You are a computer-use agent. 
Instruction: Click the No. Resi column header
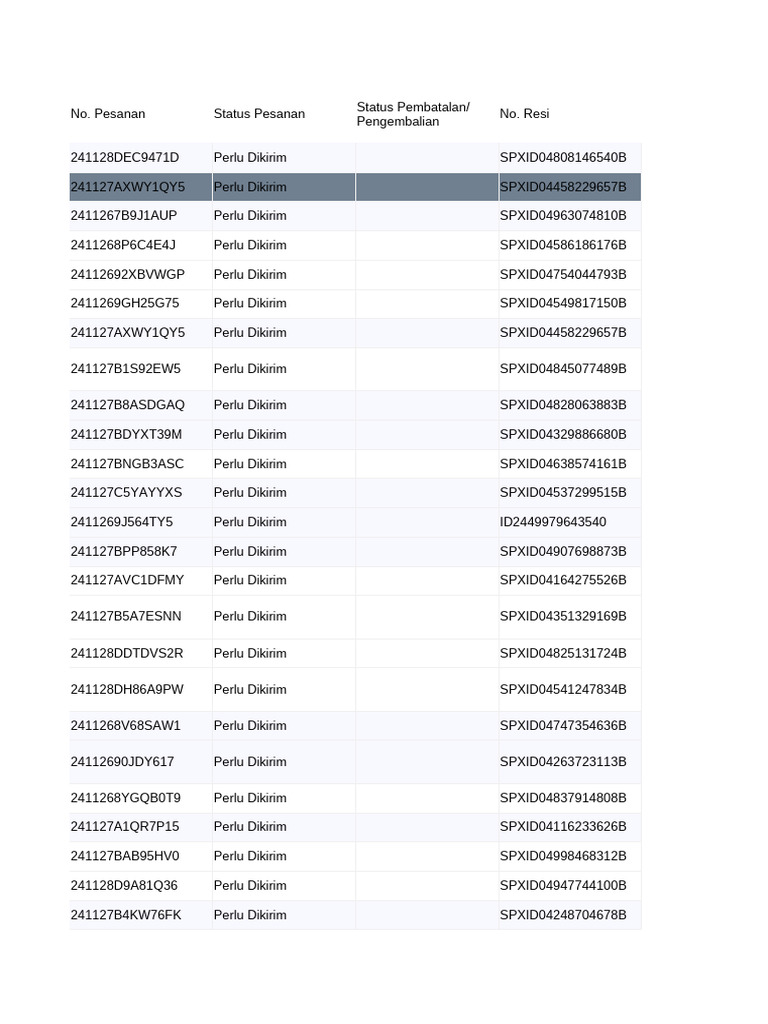525,114
